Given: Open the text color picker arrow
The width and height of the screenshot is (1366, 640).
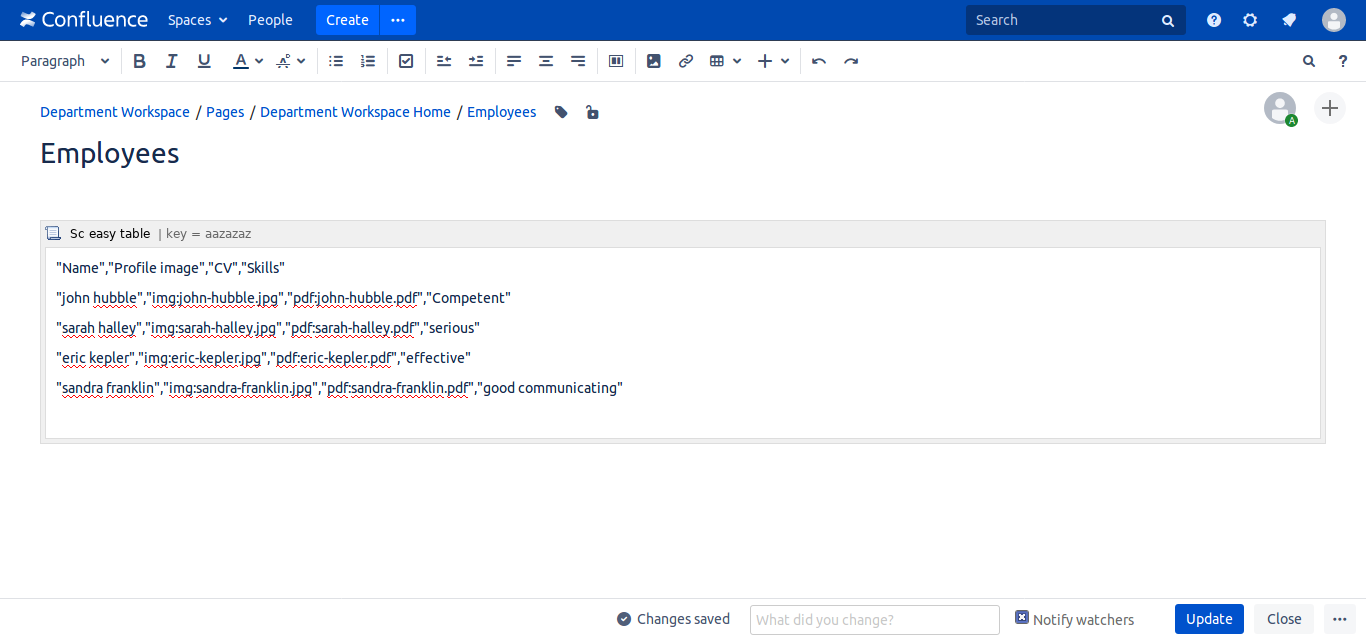Looking at the screenshot, I should 259,61.
